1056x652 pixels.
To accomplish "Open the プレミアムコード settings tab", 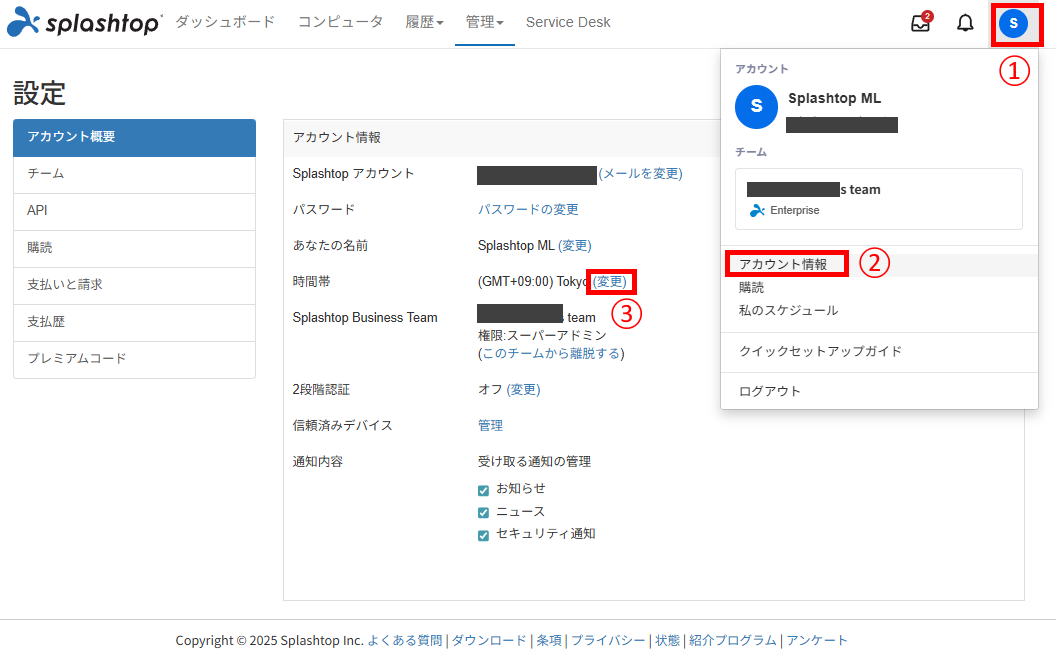I will pyautogui.click(x=135, y=360).
